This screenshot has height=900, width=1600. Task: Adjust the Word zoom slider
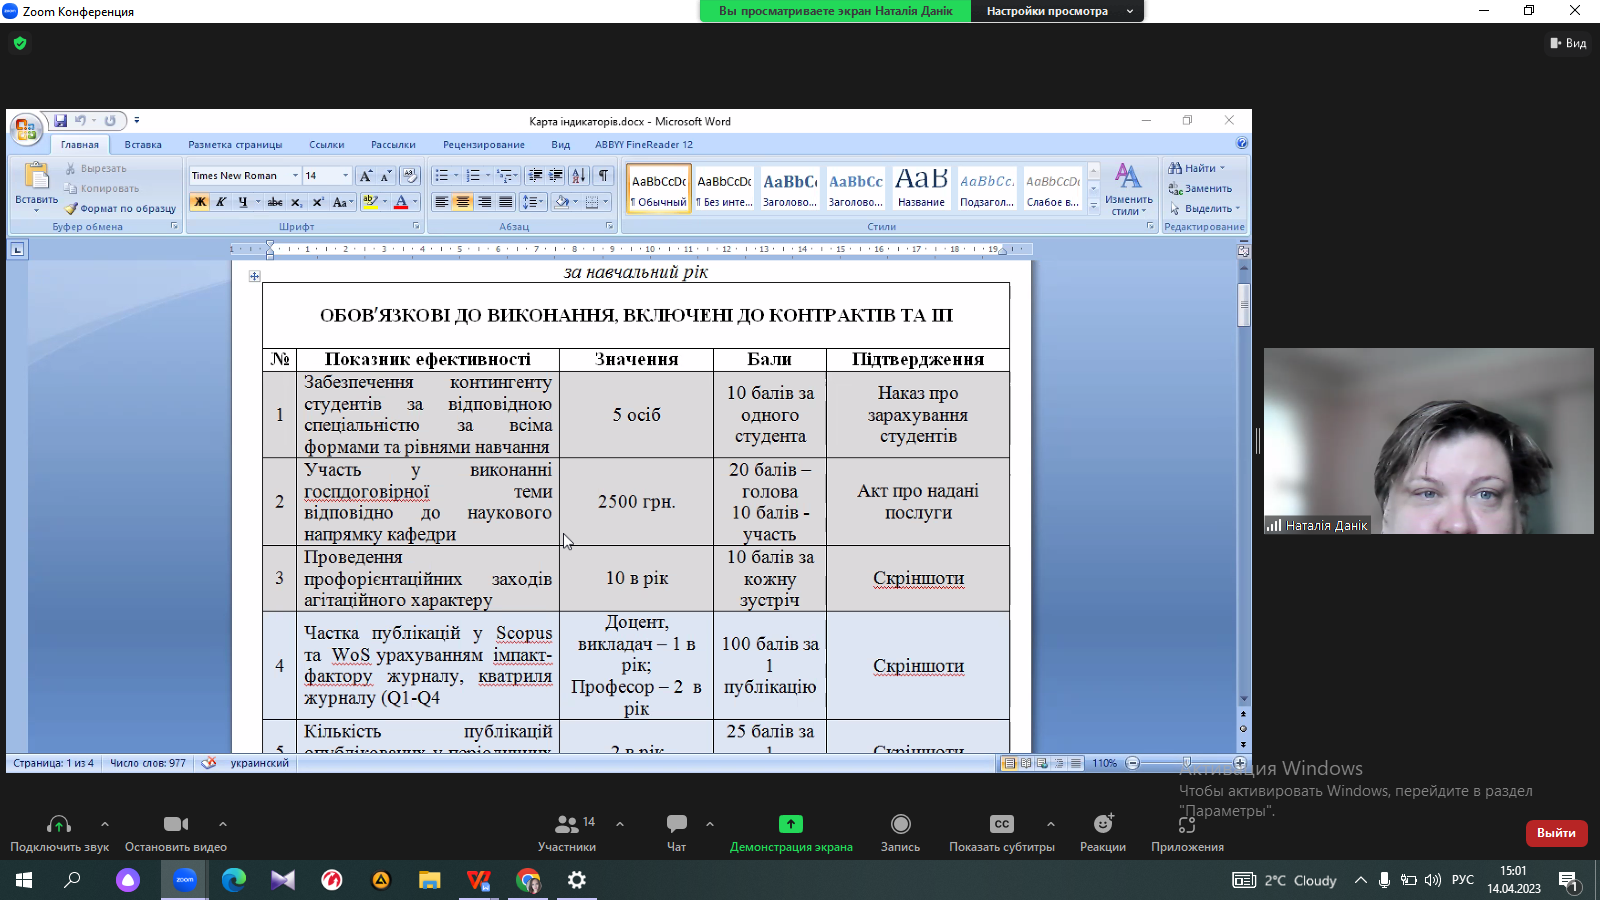coord(1186,763)
